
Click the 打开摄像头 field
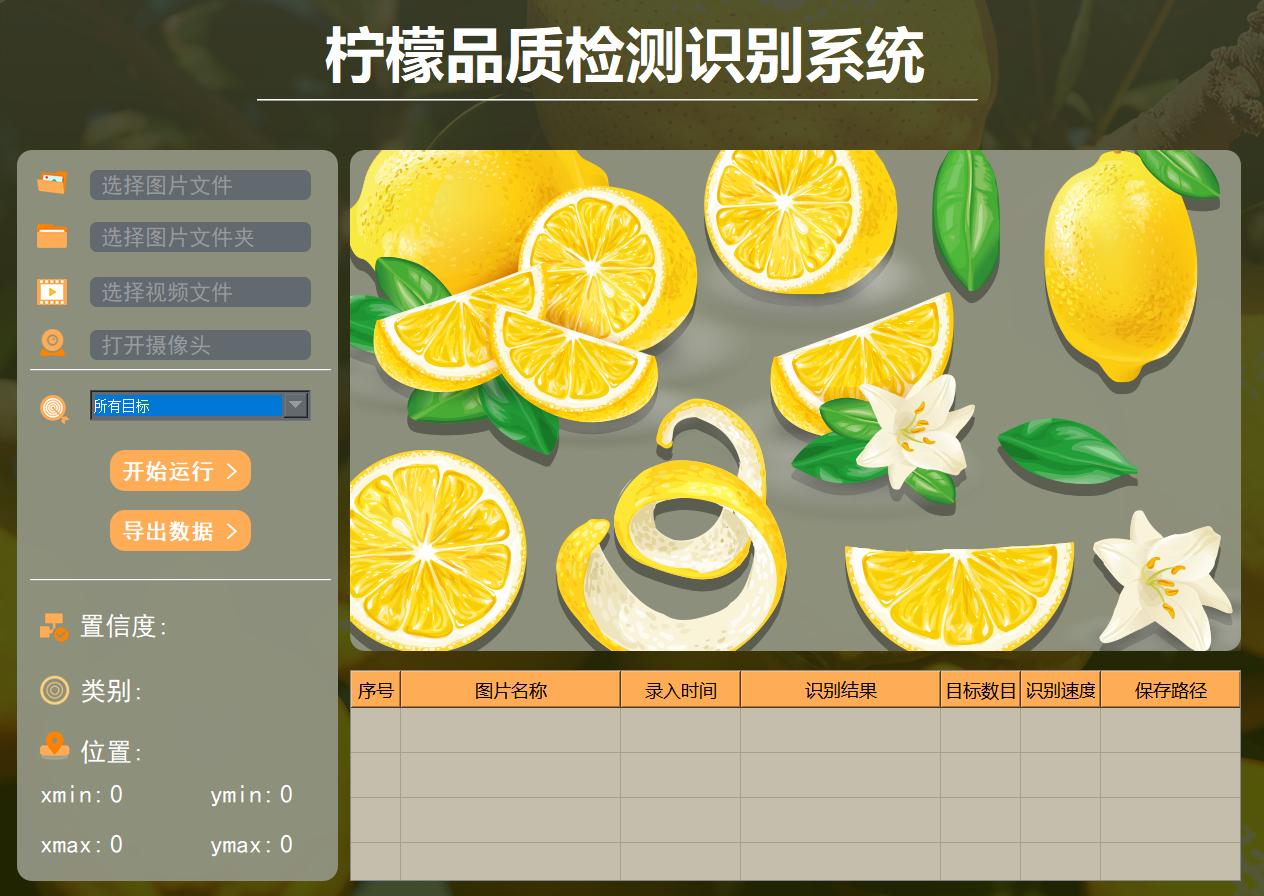pos(200,345)
